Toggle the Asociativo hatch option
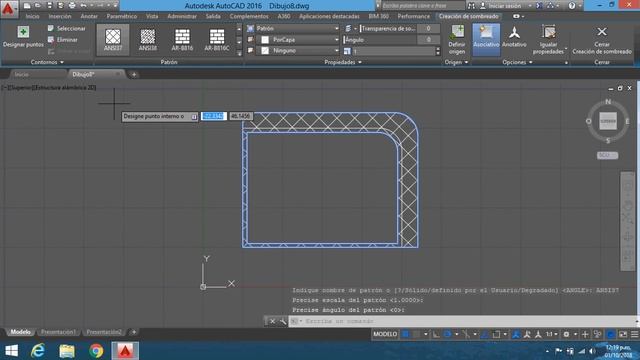Image resolution: width=640 pixels, height=360 pixels. point(486,40)
